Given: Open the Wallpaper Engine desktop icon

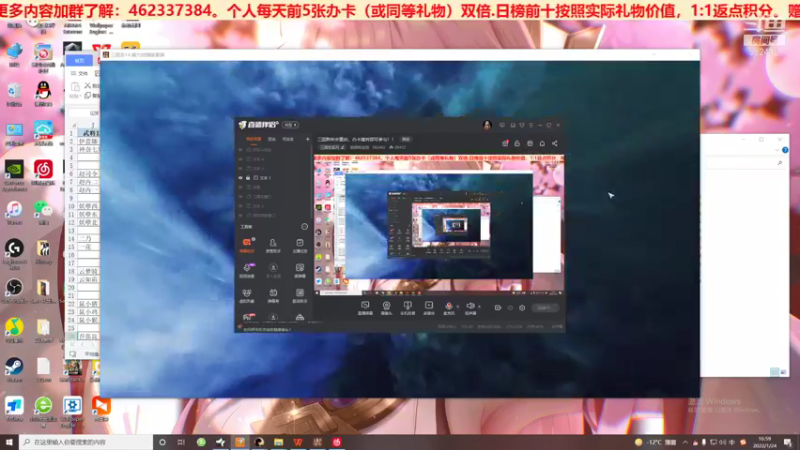Looking at the screenshot, I should pos(72,411).
